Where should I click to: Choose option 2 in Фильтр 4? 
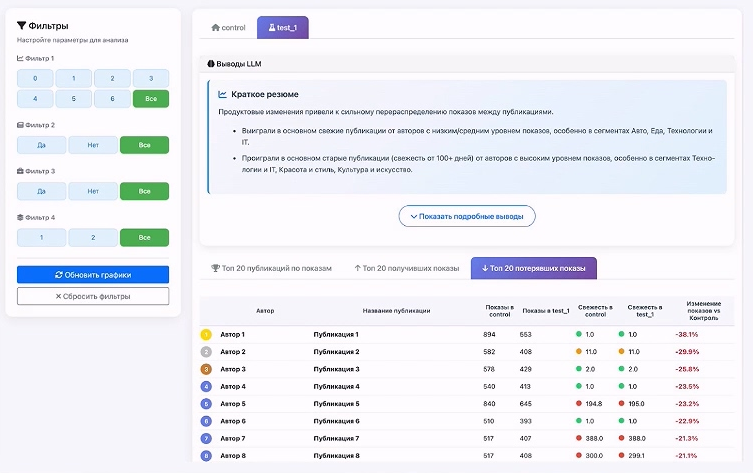tap(93, 237)
